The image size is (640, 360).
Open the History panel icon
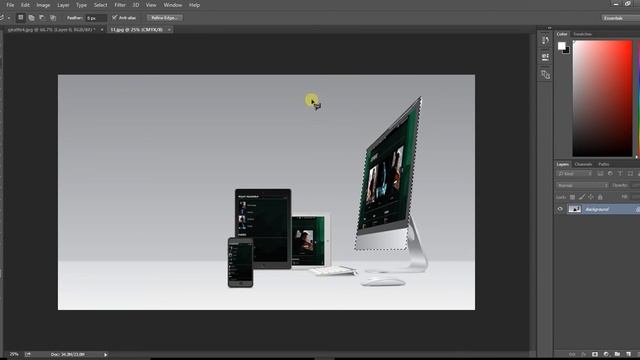tap(545, 40)
